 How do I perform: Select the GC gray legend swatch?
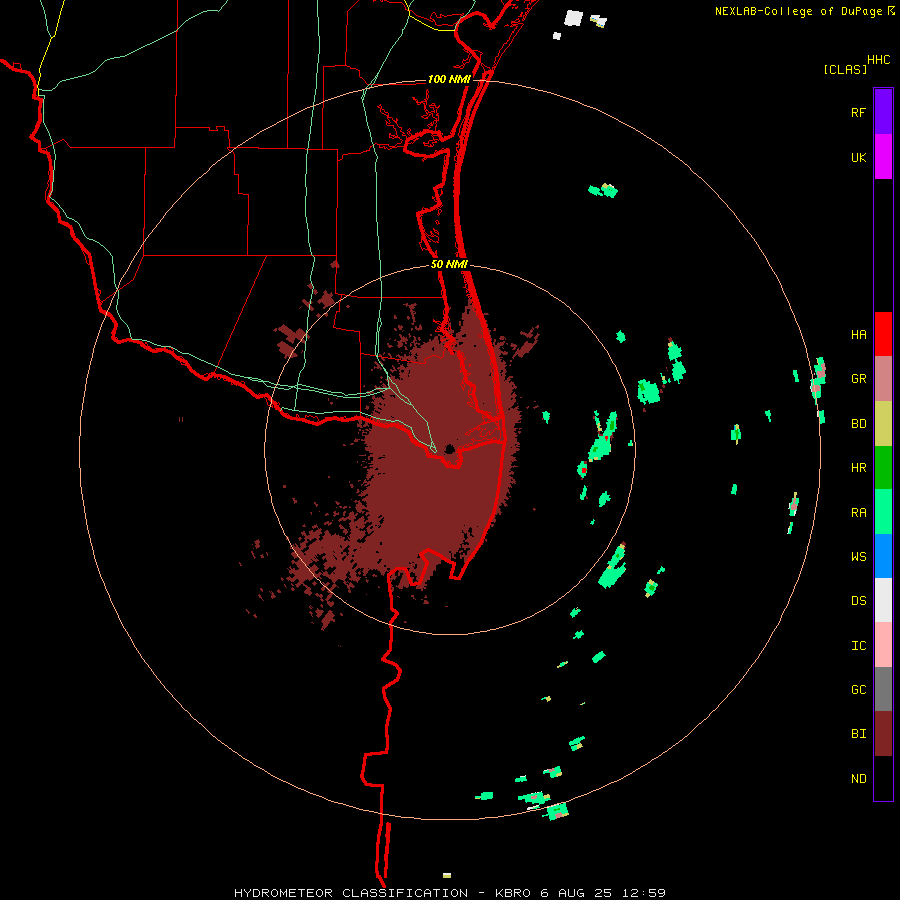pyautogui.click(x=883, y=689)
